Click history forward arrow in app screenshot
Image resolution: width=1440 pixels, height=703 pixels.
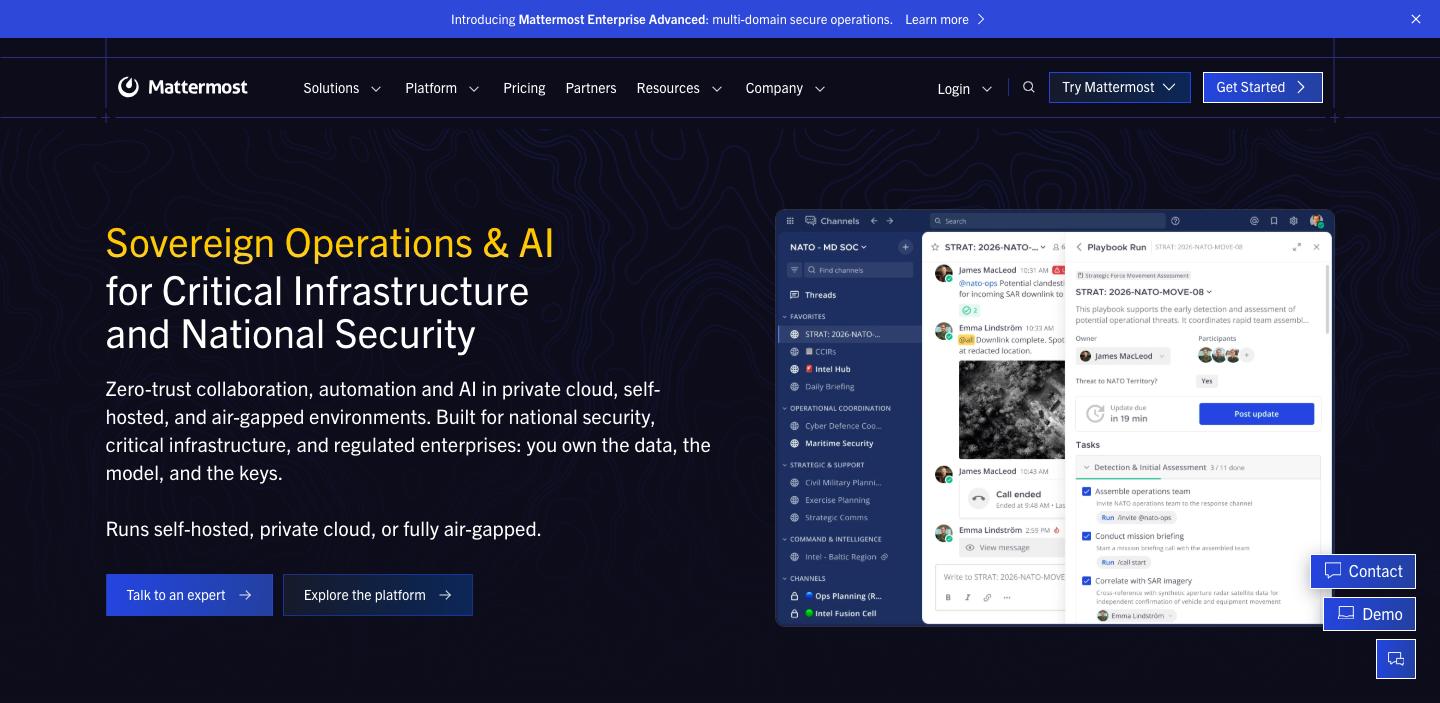[890, 221]
